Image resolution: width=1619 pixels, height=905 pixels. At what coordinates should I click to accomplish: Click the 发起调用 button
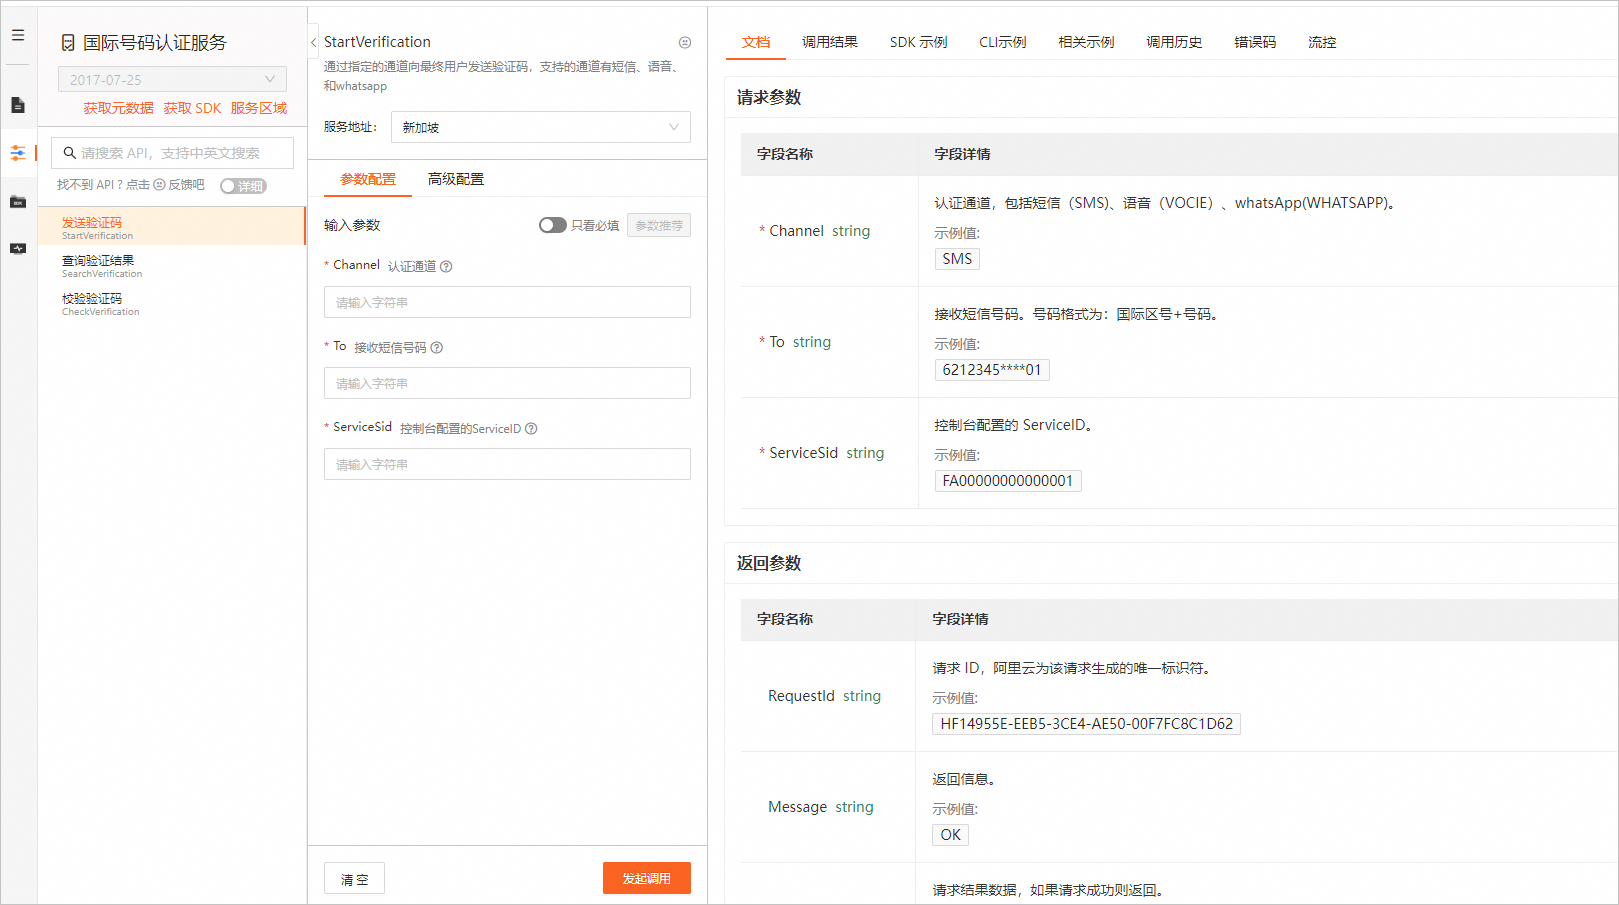647,878
